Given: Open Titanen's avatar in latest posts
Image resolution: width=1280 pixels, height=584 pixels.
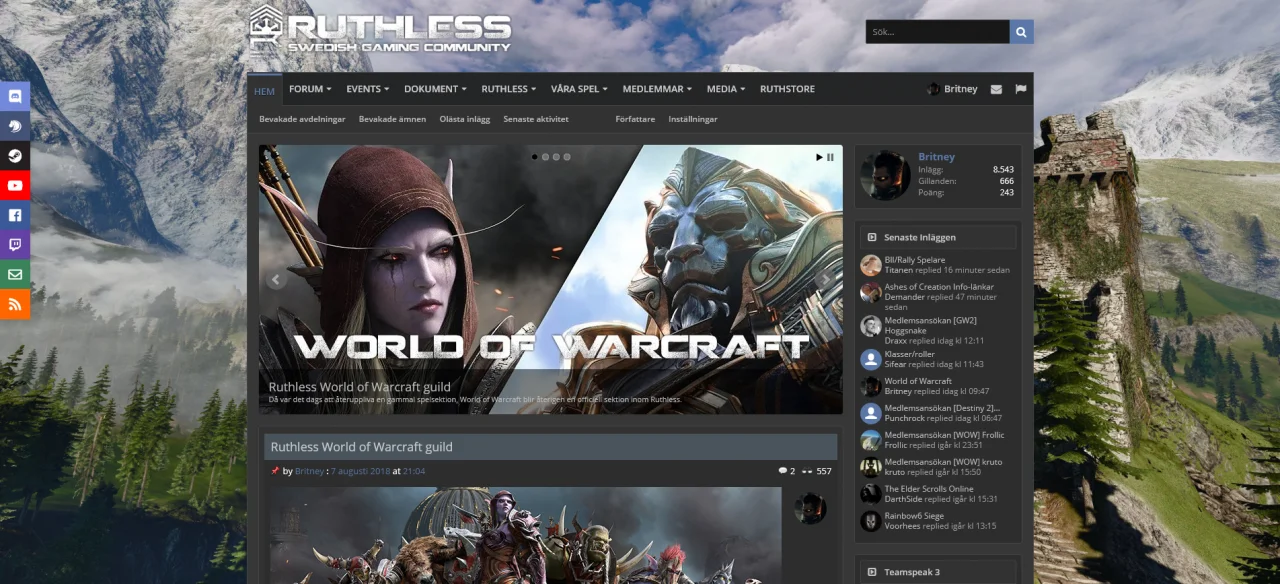Looking at the screenshot, I should [x=871, y=265].
